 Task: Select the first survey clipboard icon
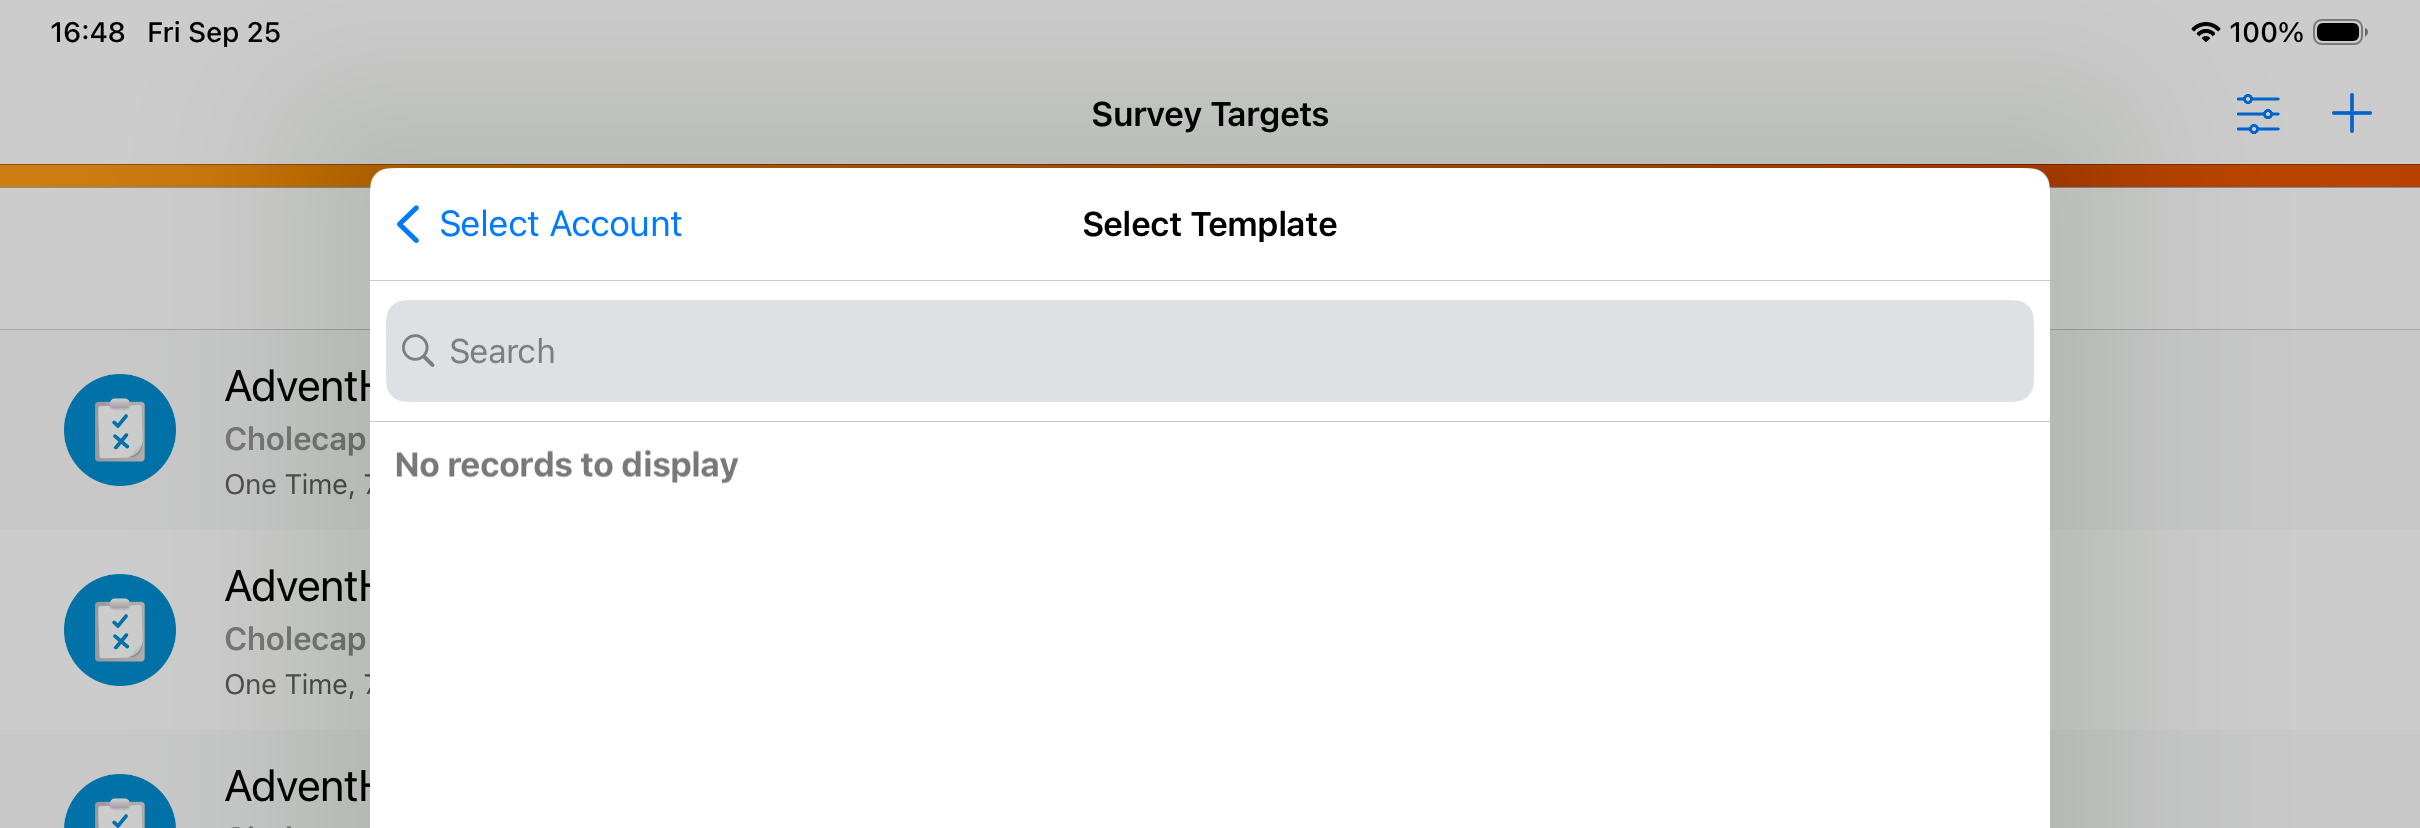point(120,430)
